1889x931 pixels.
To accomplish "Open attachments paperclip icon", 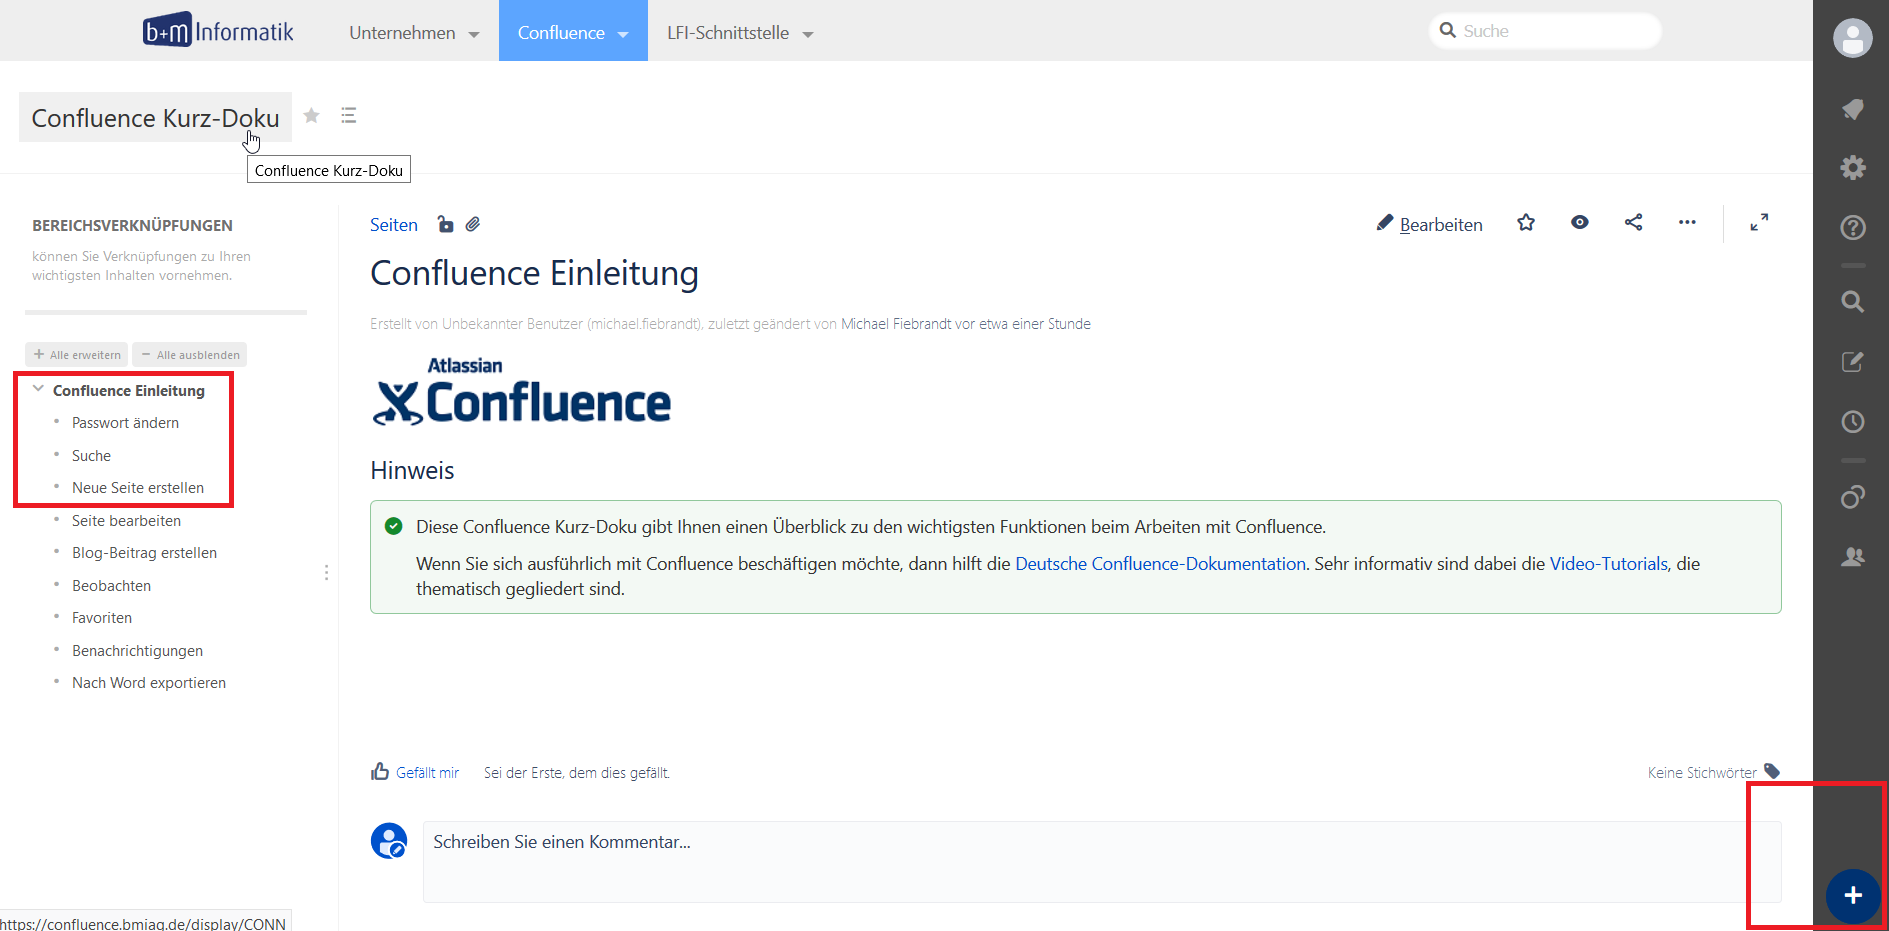I will click(473, 224).
